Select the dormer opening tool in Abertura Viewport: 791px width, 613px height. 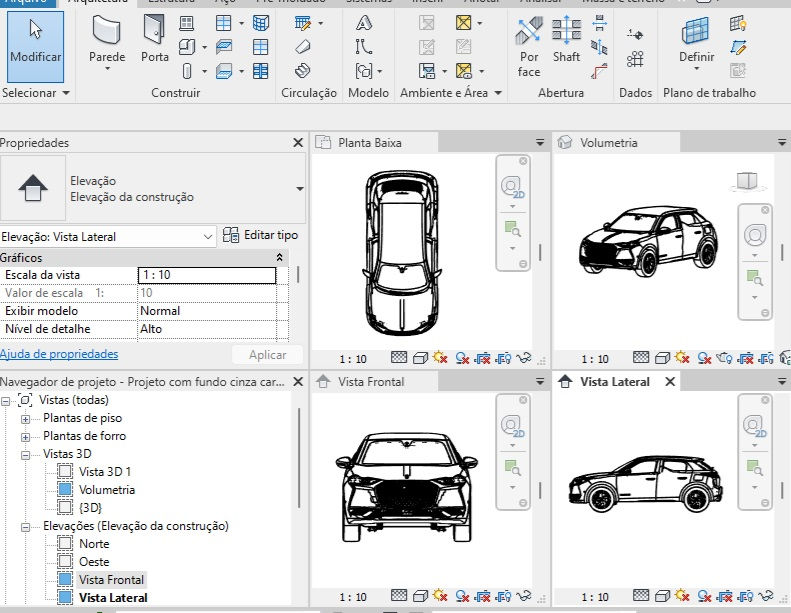[599, 71]
